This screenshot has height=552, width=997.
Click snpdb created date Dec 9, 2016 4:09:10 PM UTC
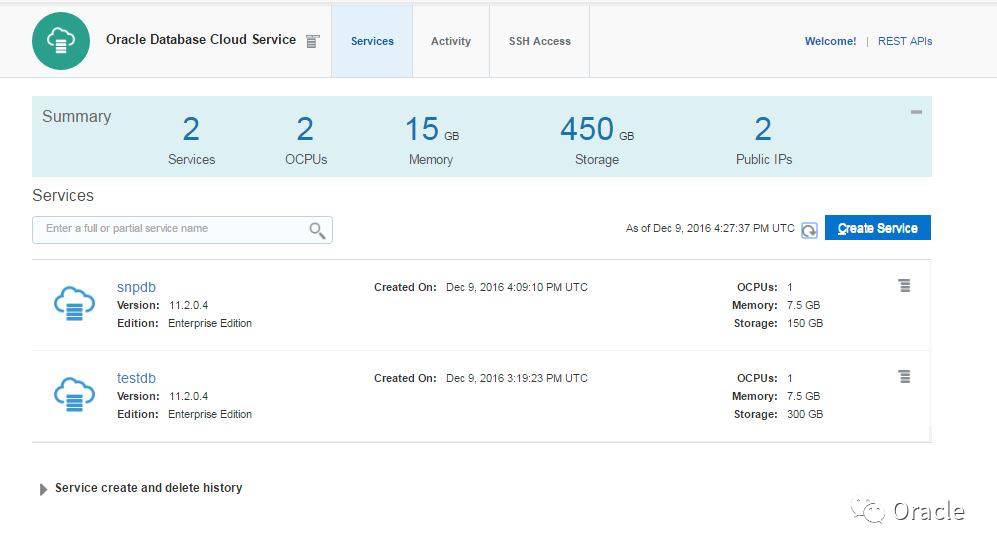click(x=517, y=287)
